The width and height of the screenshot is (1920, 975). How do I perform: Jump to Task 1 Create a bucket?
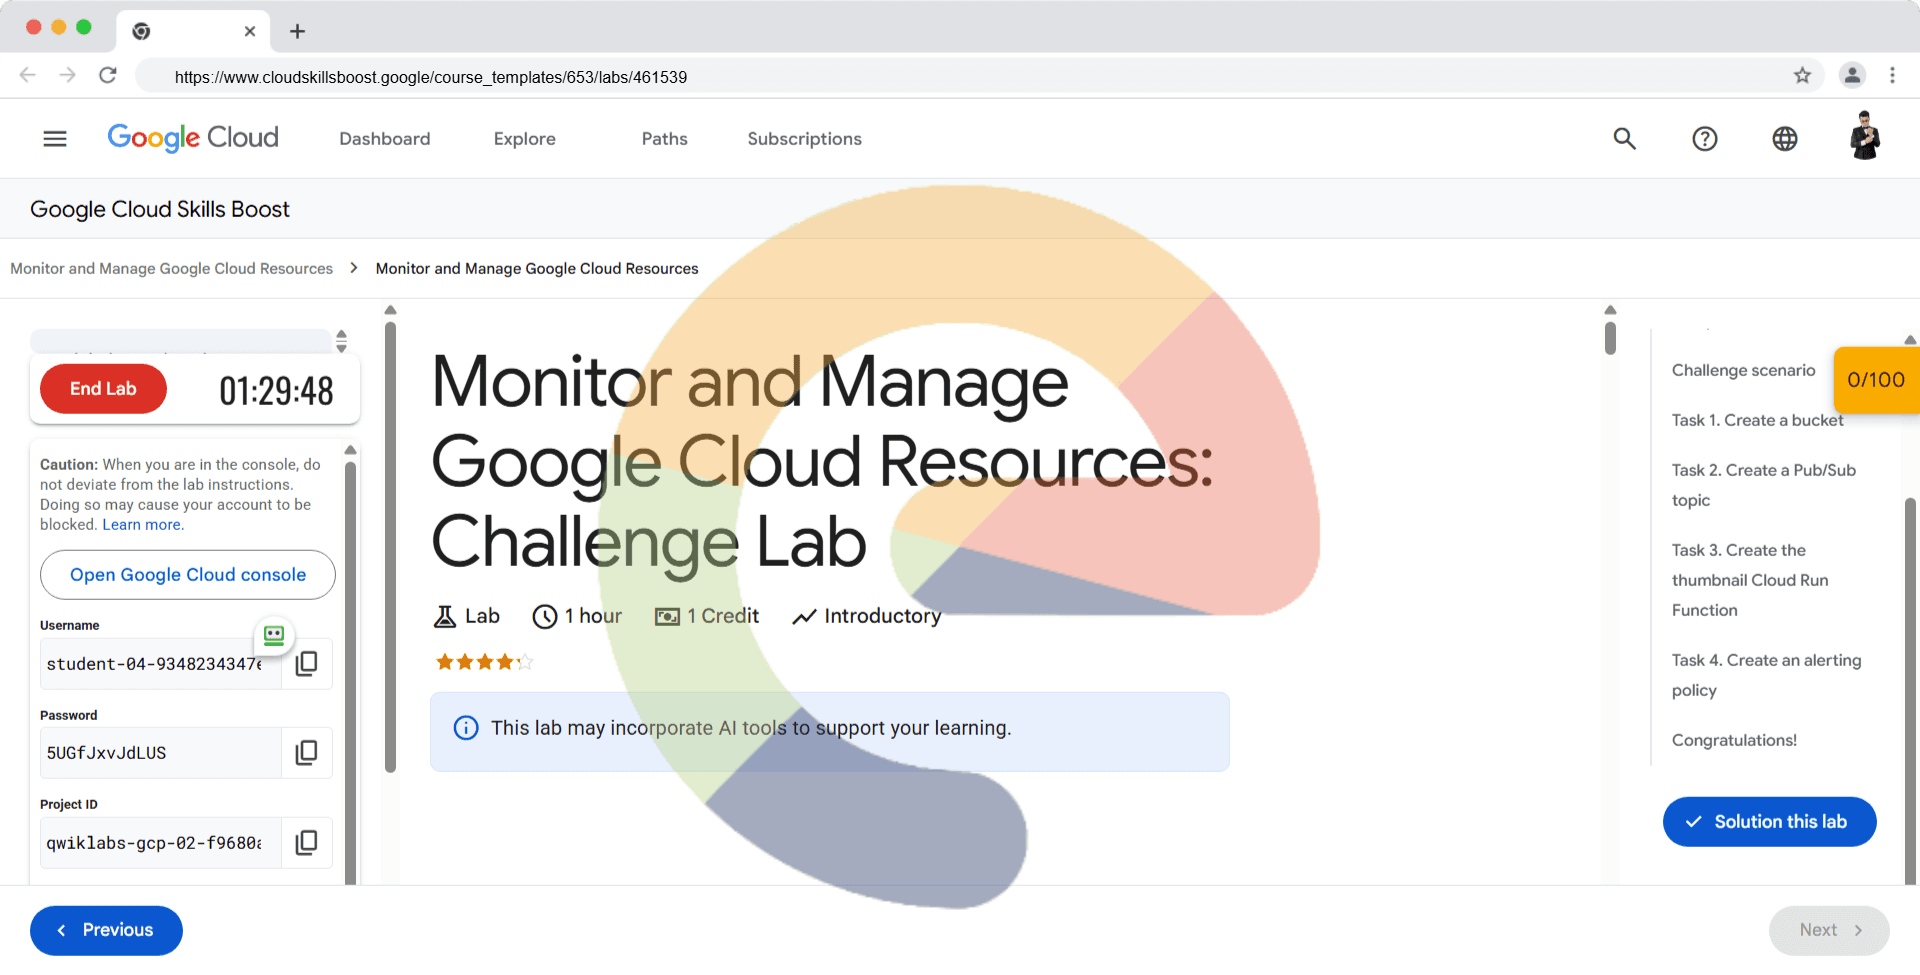(1757, 420)
